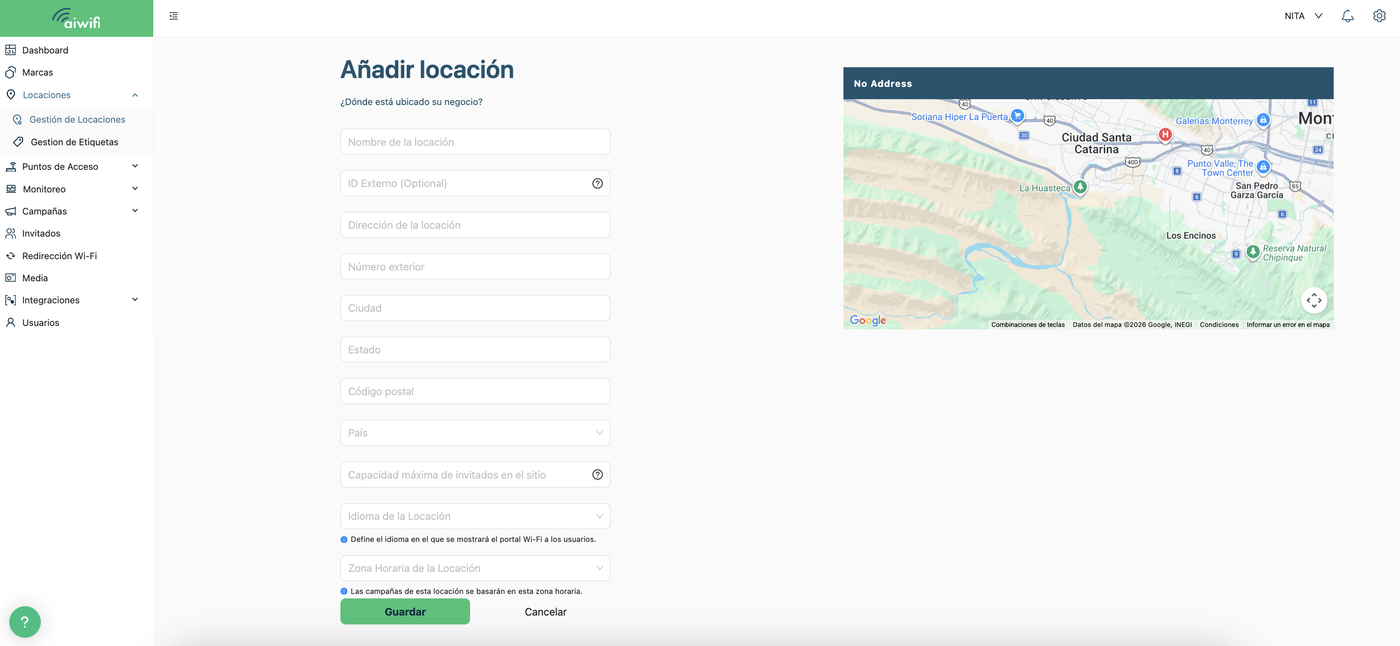This screenshot has height=646, width=1400.
Task: Click the Integraciones sidebar icon
Action: point(11,300)
